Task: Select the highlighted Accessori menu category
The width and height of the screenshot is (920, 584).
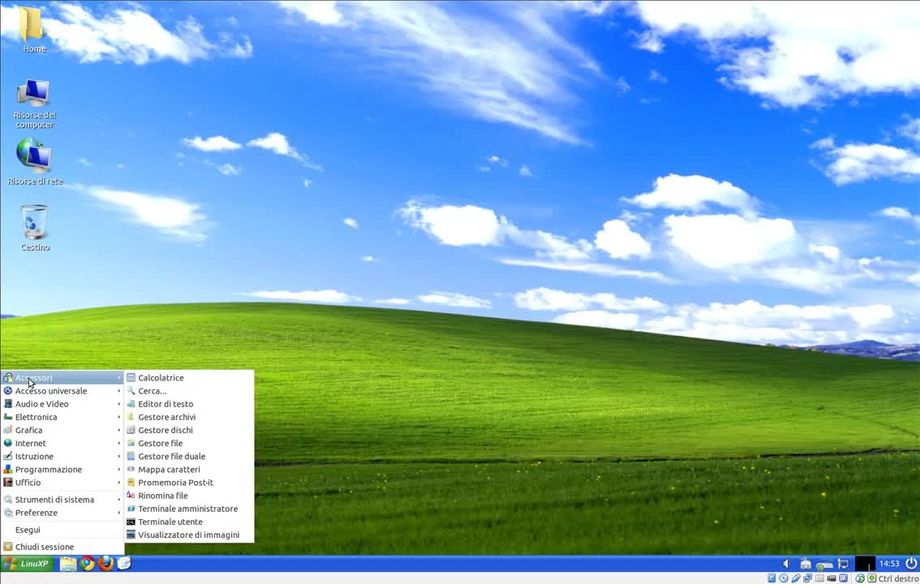Action: click(62, 377)
